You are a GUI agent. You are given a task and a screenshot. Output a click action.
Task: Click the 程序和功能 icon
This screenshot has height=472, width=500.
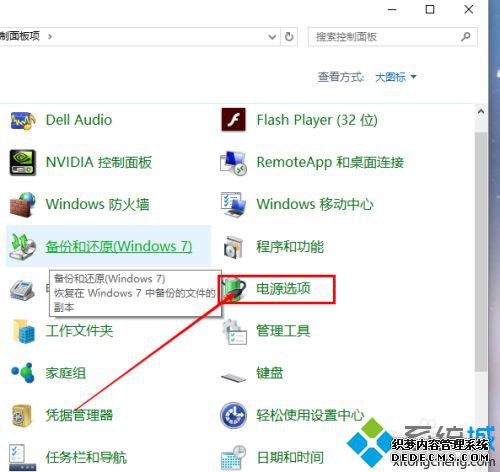(x=233, y=247)
